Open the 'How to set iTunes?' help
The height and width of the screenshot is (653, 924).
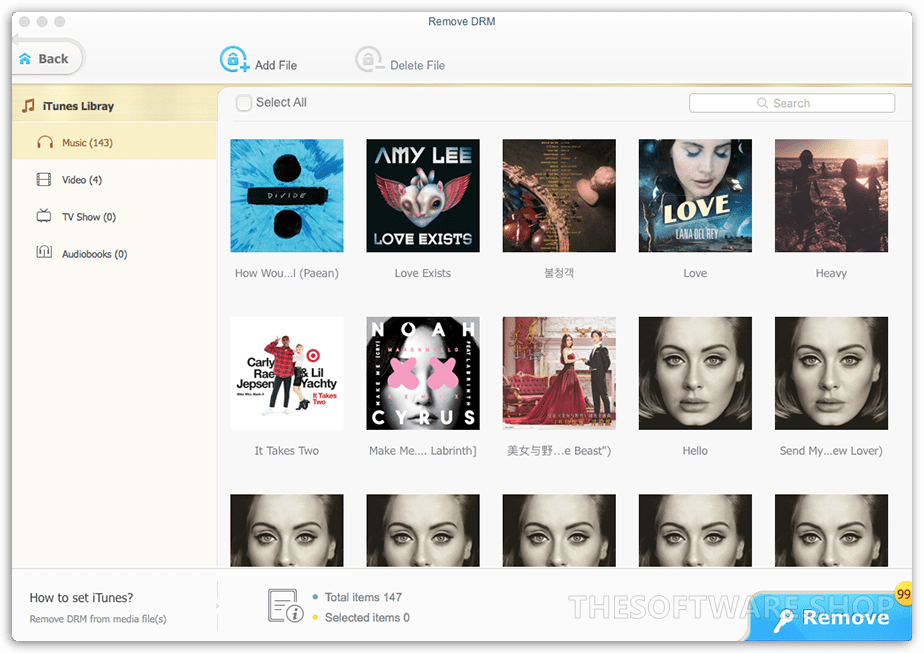[81, 598]
